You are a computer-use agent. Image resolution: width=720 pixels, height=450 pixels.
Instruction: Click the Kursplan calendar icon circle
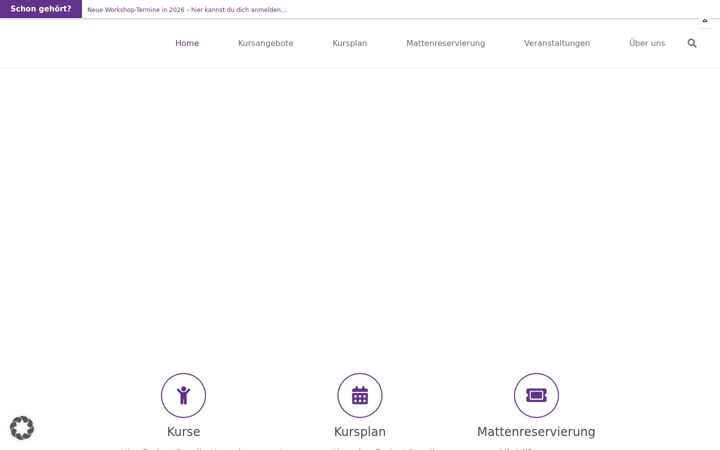pos(360,395)
